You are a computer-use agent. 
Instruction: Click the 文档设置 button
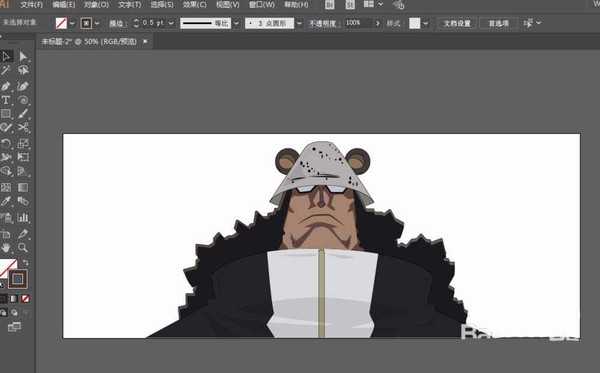(x=457, y=23)
